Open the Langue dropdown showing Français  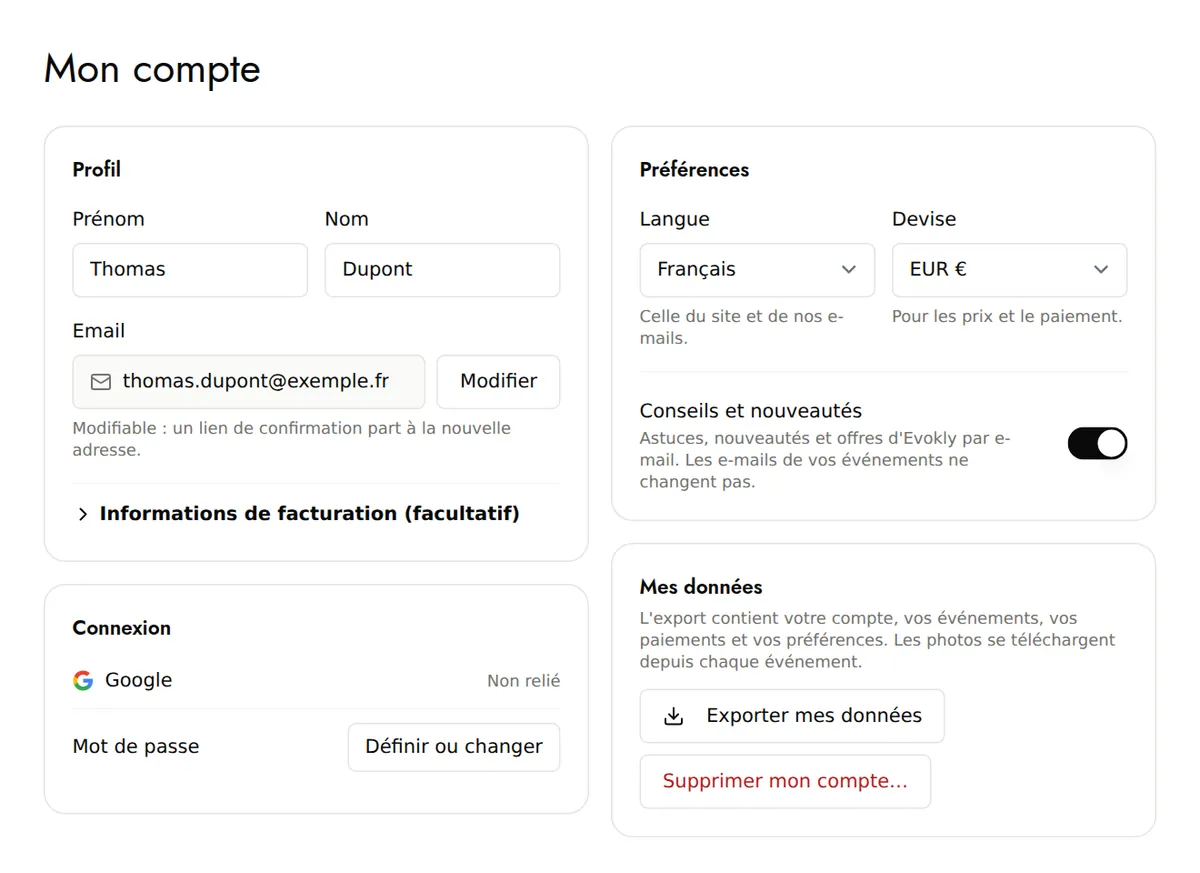757,270
